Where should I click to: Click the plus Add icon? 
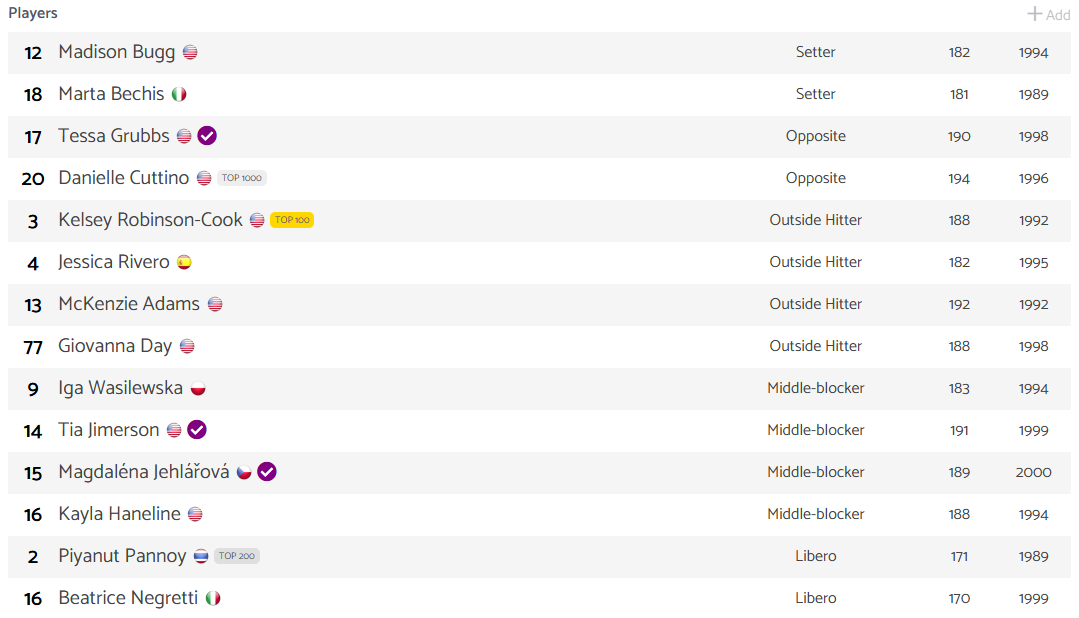[x=1034, y=14]
